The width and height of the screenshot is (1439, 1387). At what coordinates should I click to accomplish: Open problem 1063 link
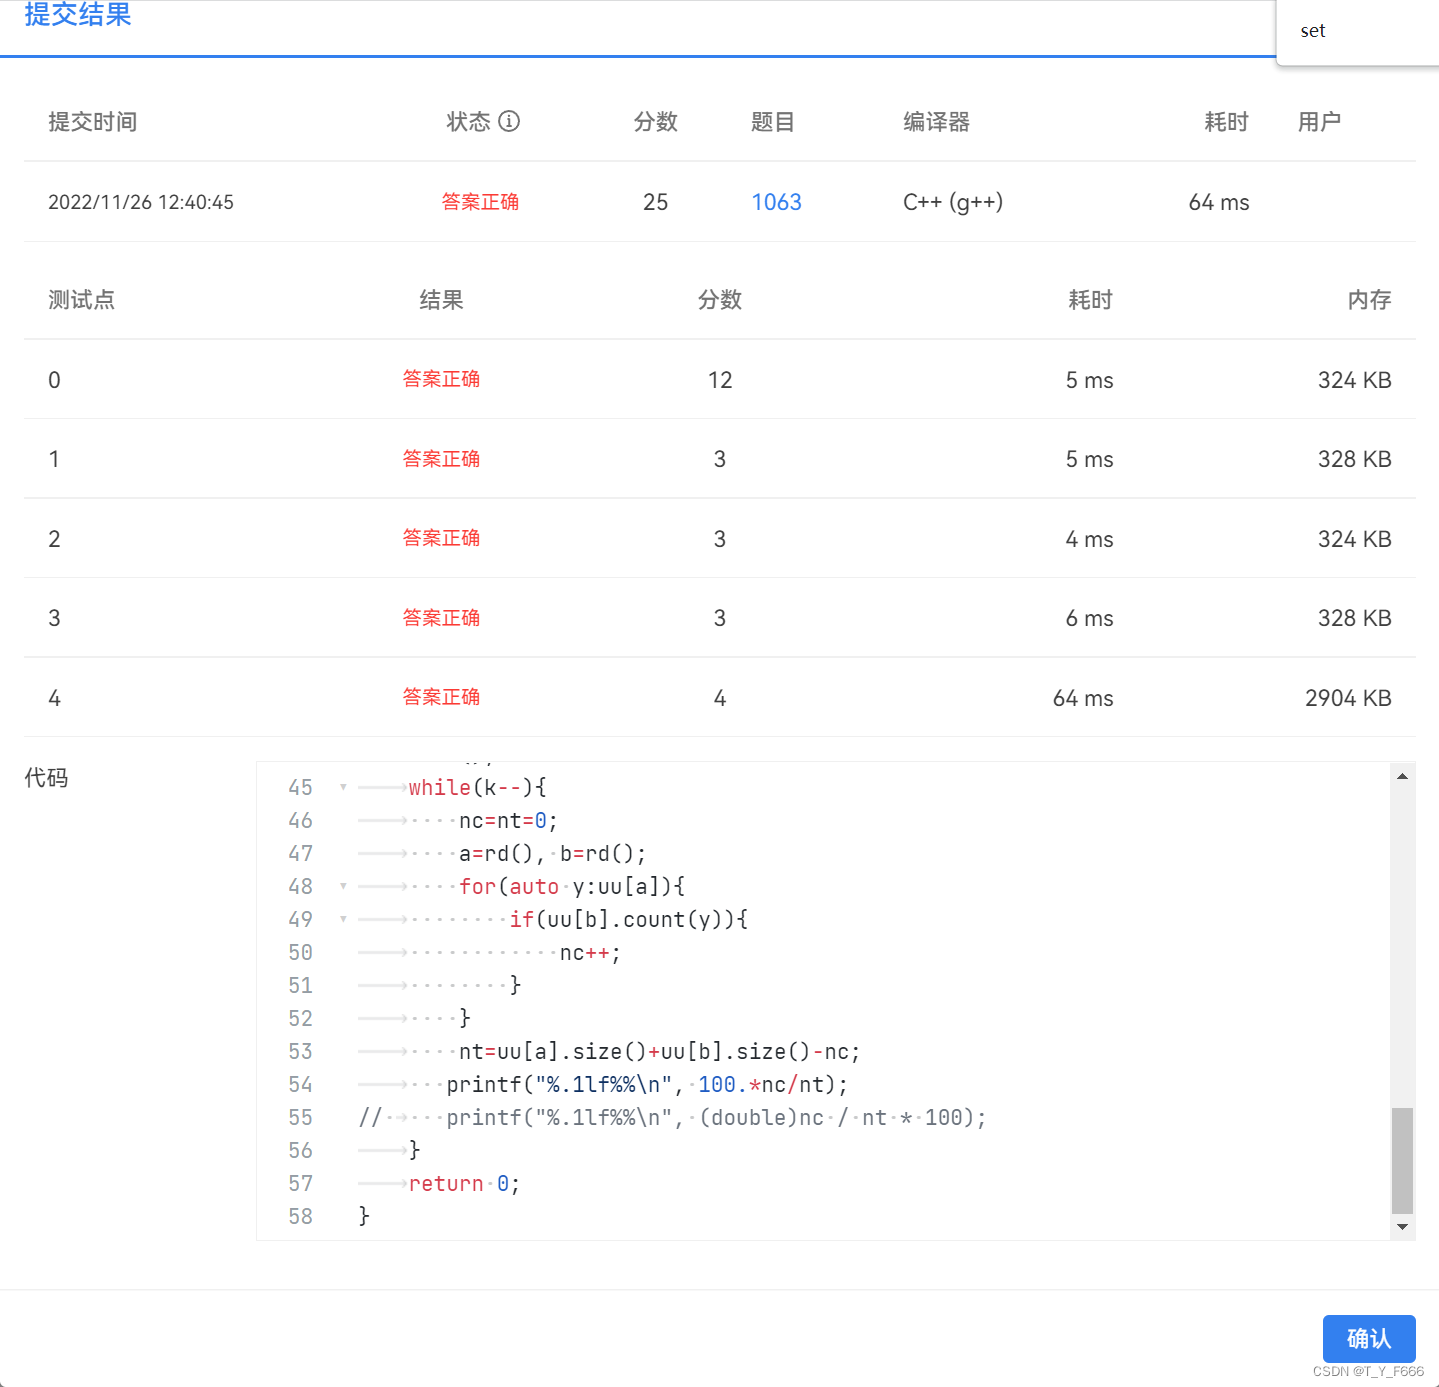click(776, 202)
